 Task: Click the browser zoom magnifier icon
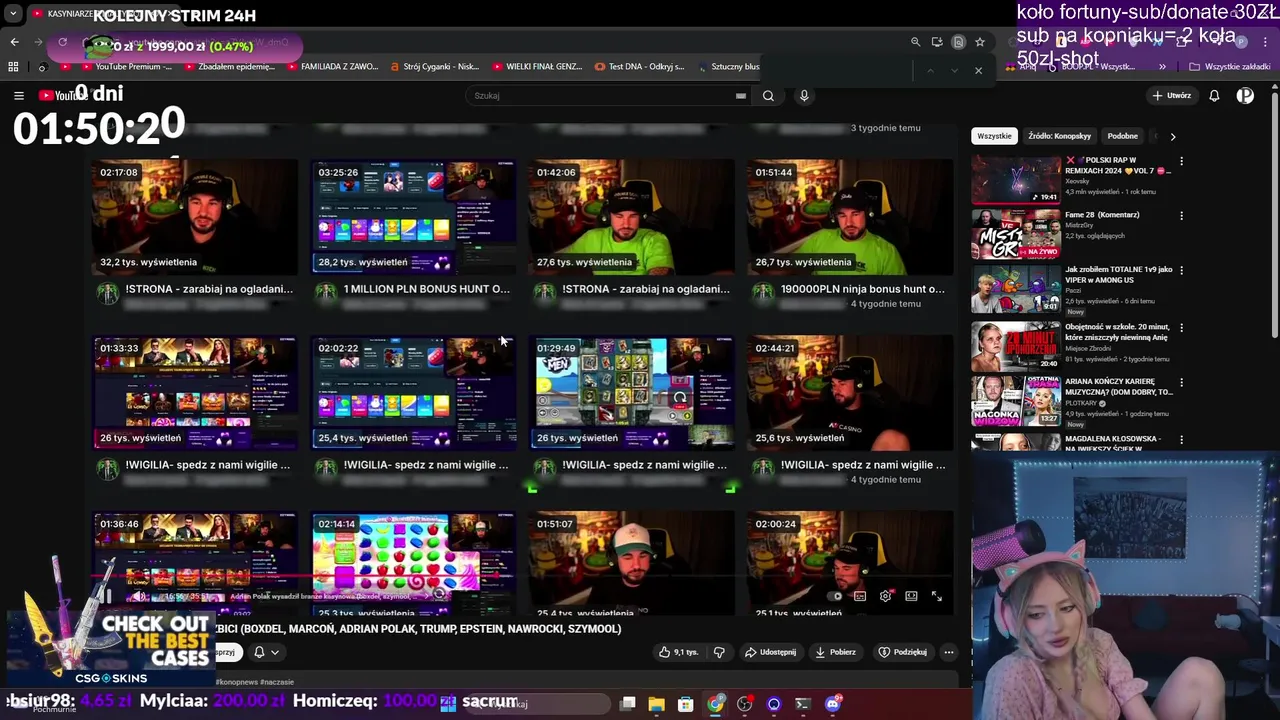915,42
